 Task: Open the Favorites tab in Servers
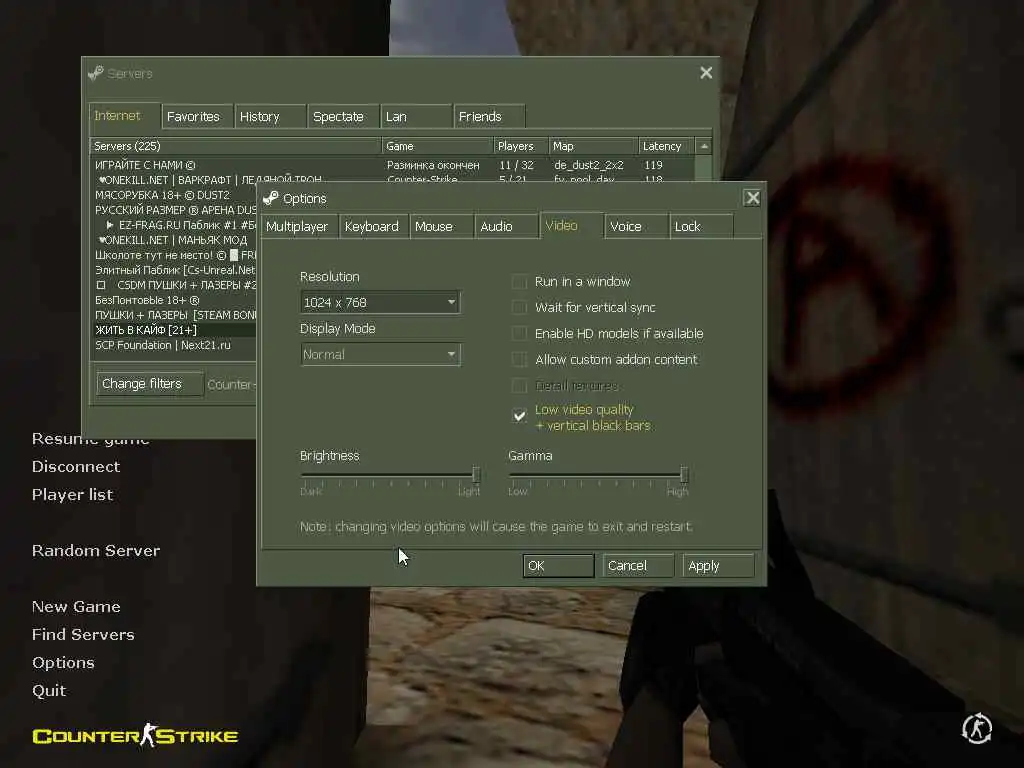(x=197, y=116)
